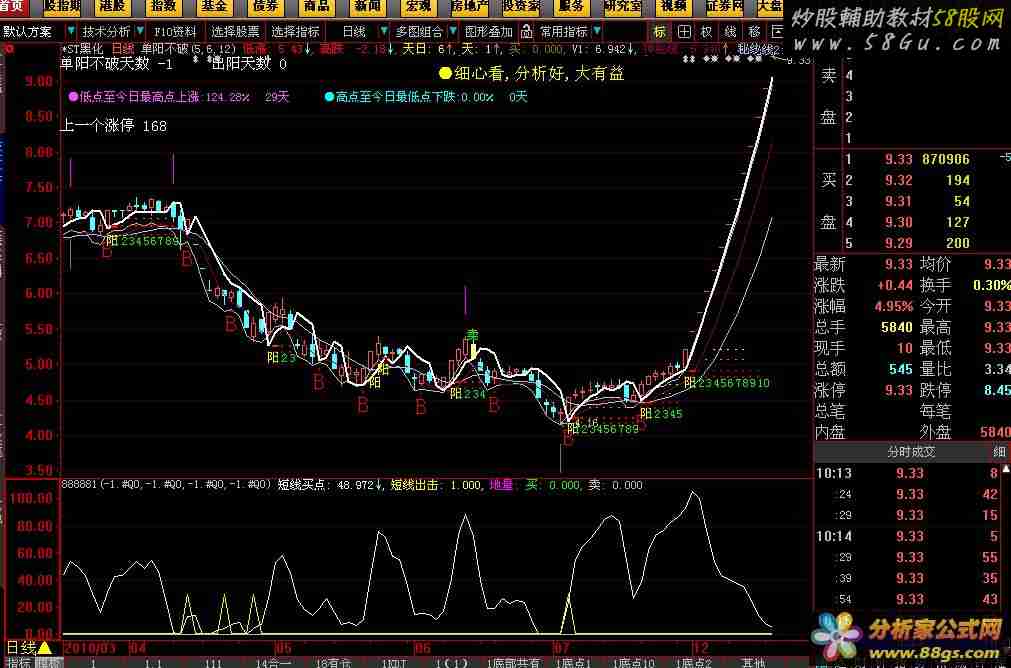The width and height of the screenshot is (1011, 668).
Task: Click the 07 month marker on timeline
Action: [563, 647]
